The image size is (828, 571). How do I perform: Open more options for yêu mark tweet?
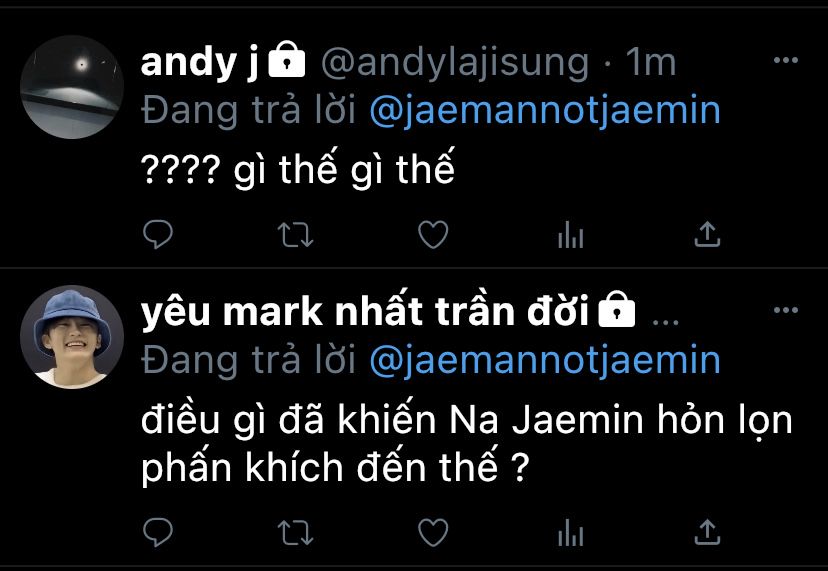point(785,310)
